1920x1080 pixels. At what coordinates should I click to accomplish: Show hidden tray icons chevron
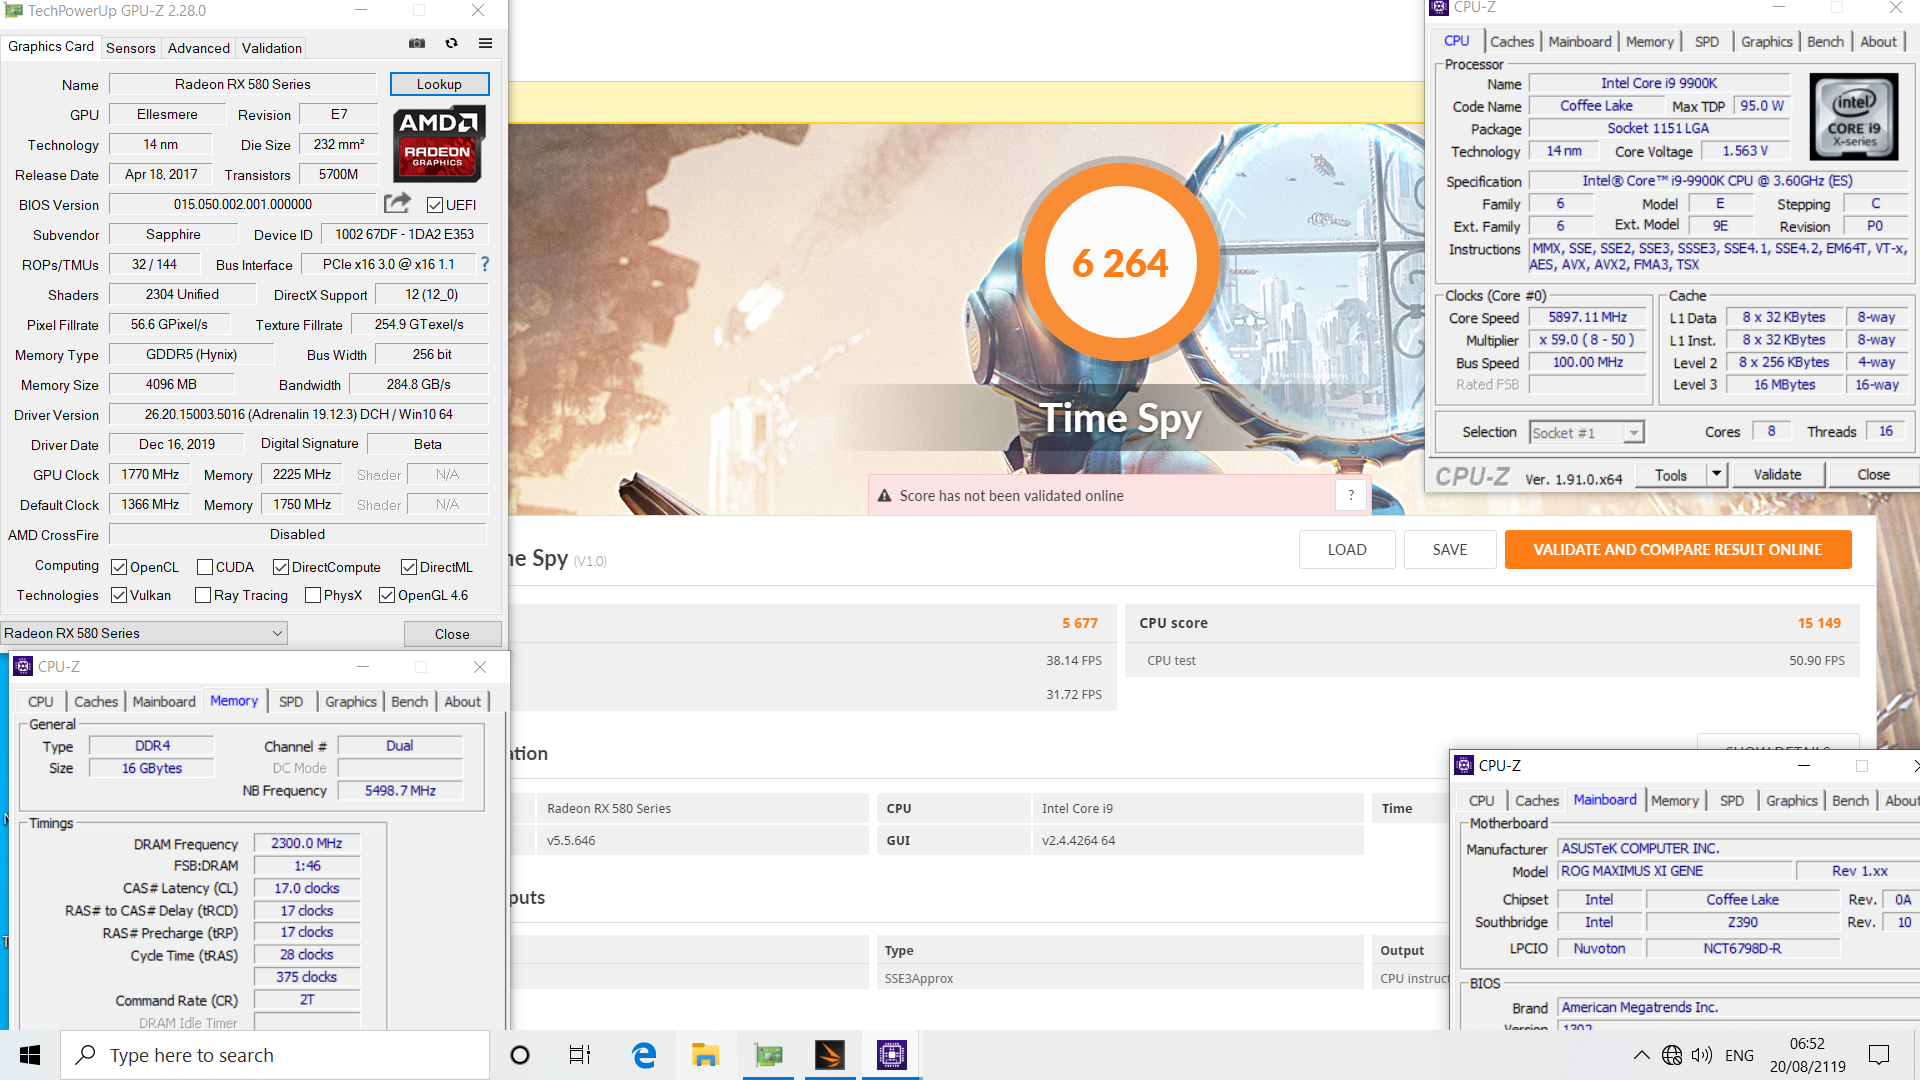[x=1641, y=1055]
